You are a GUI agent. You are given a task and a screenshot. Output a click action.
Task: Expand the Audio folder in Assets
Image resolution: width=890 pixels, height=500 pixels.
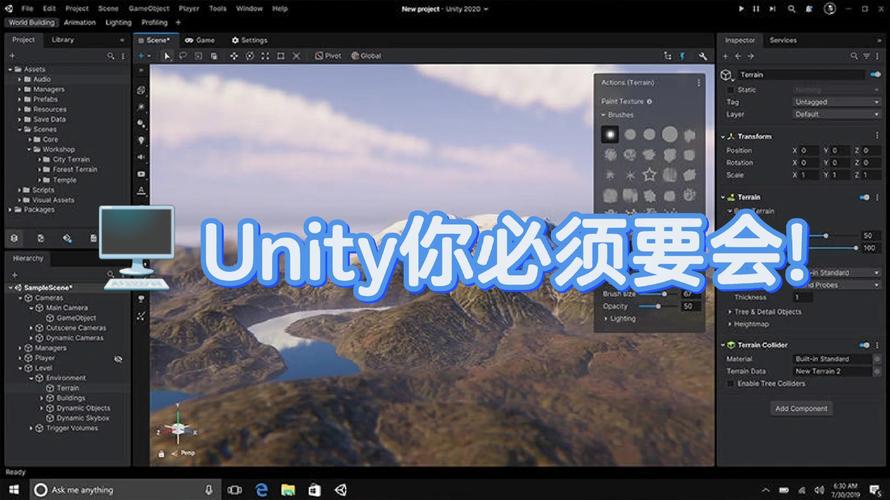(19, 79)
